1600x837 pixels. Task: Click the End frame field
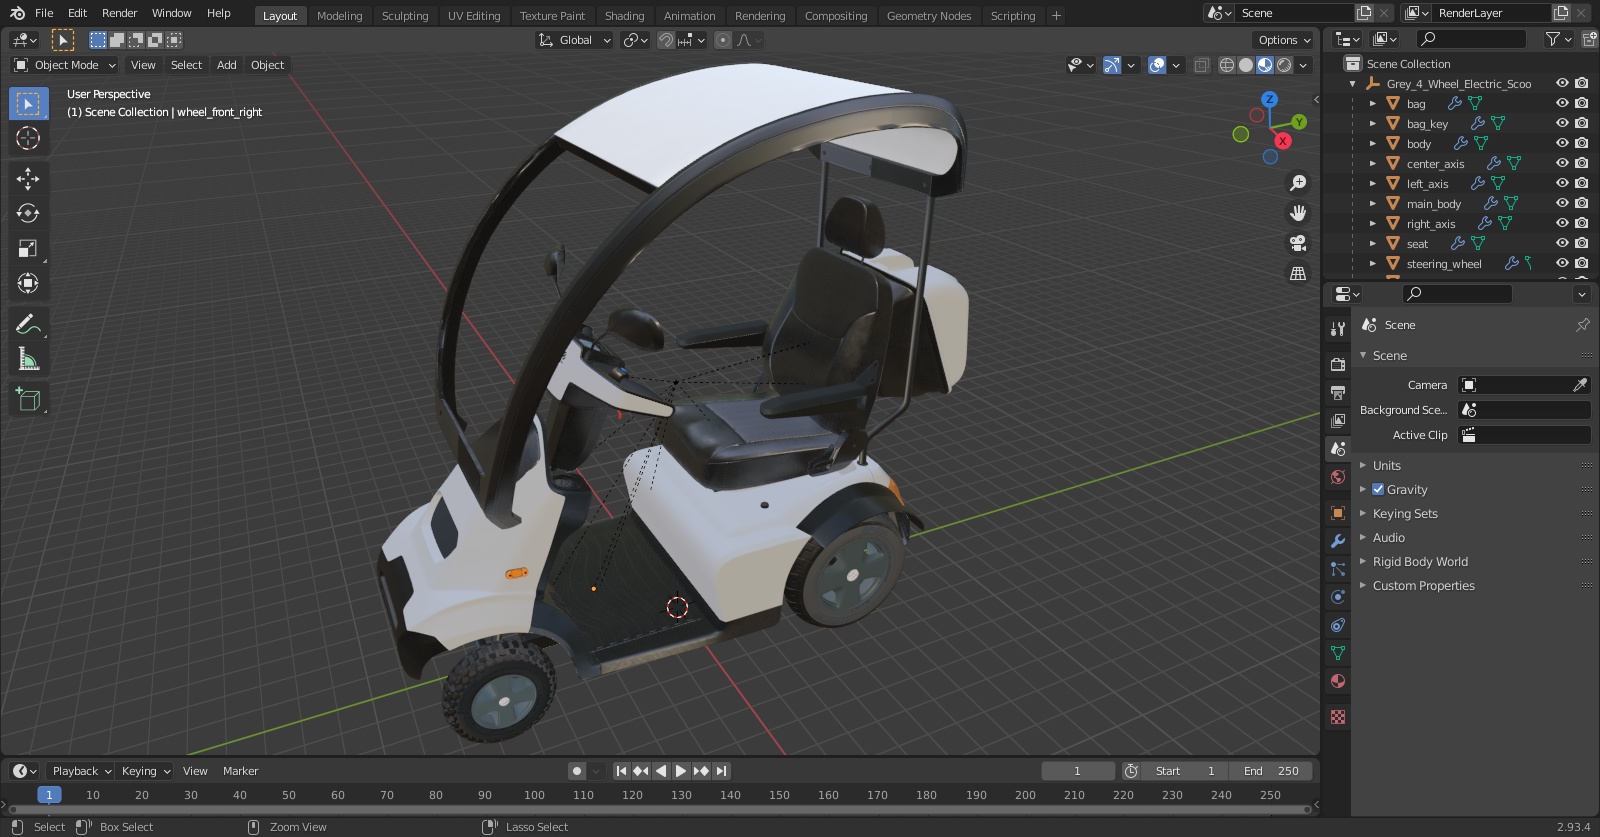1271,771
